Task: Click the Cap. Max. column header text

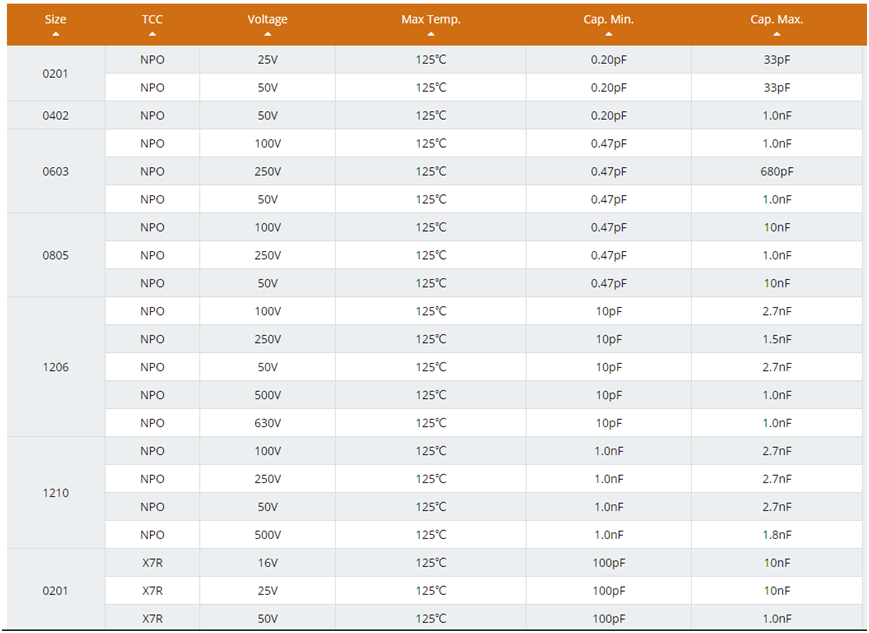Action: (776, 19)
